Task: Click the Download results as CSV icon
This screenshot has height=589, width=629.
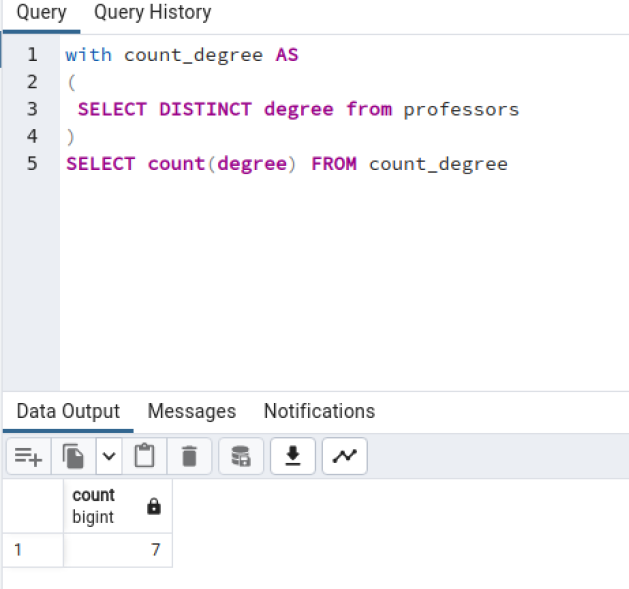Action: click(x=293, y=456)
